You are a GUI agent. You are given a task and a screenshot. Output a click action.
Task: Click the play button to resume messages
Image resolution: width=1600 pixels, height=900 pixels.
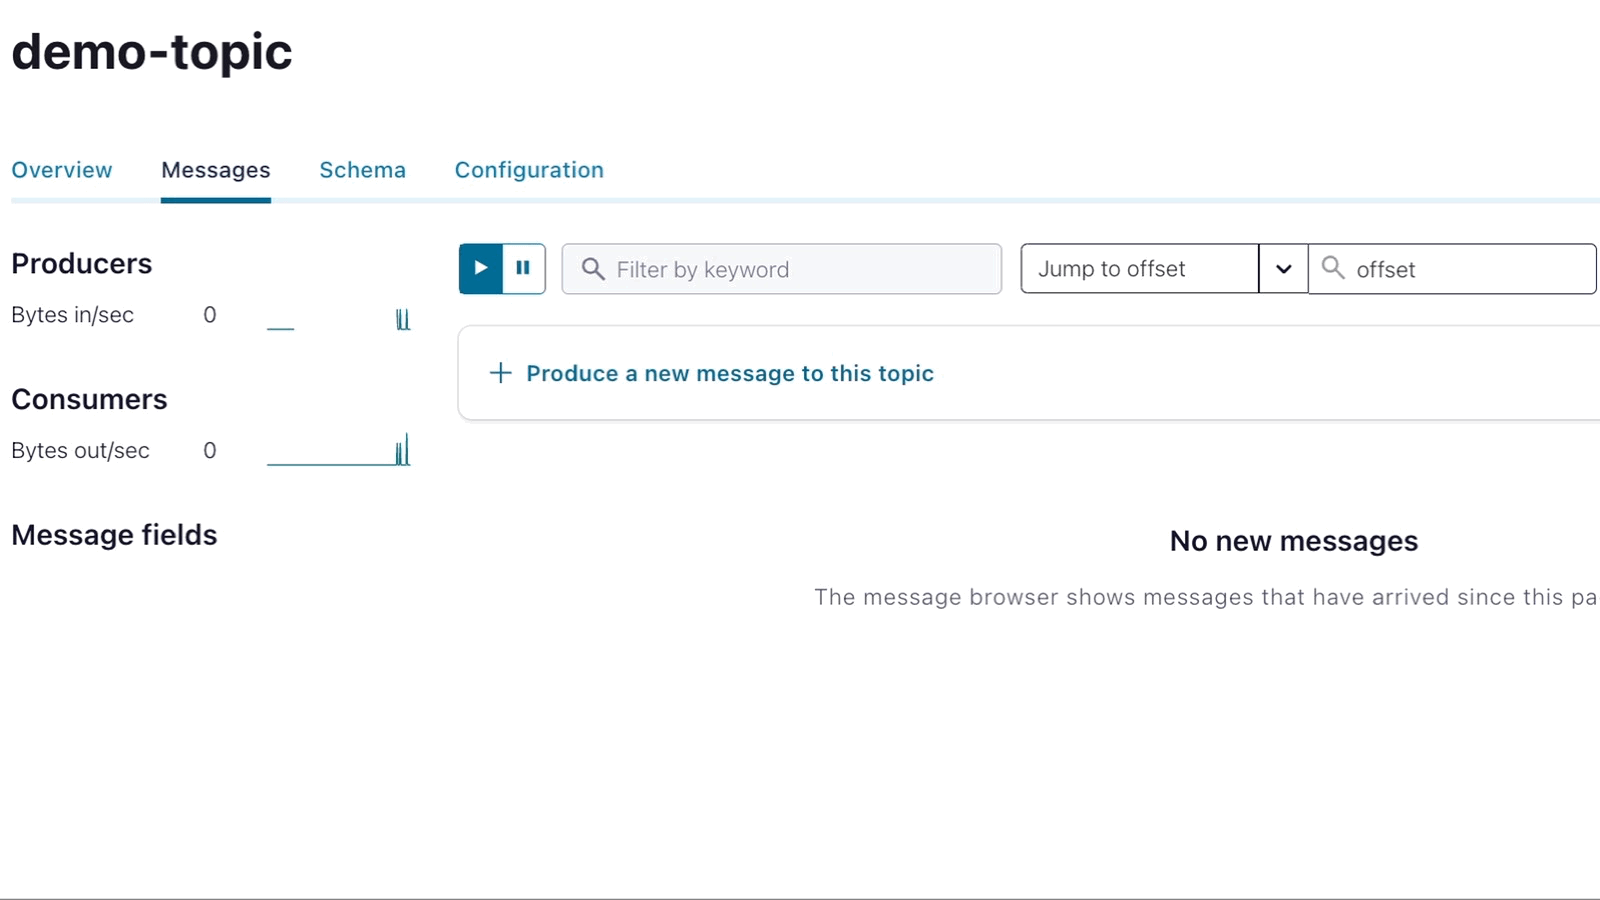click(481, 268)
